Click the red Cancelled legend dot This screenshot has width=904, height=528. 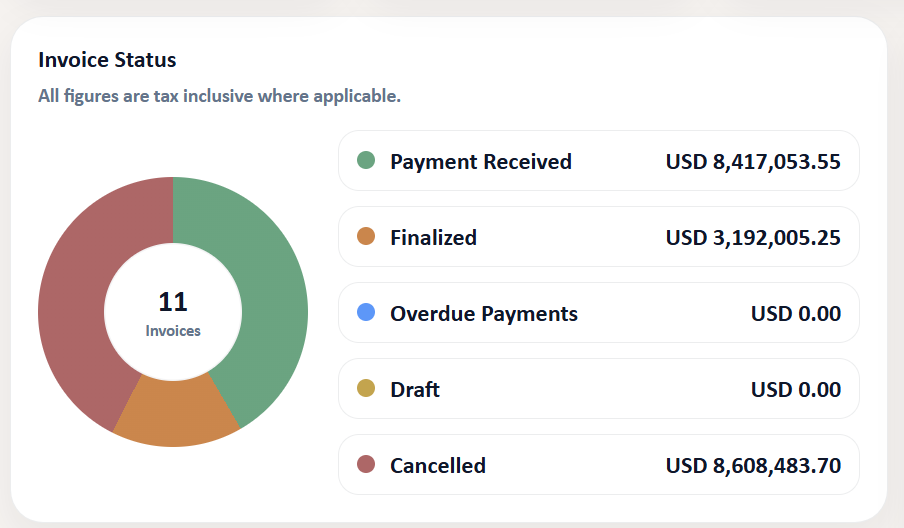(366, 464)
